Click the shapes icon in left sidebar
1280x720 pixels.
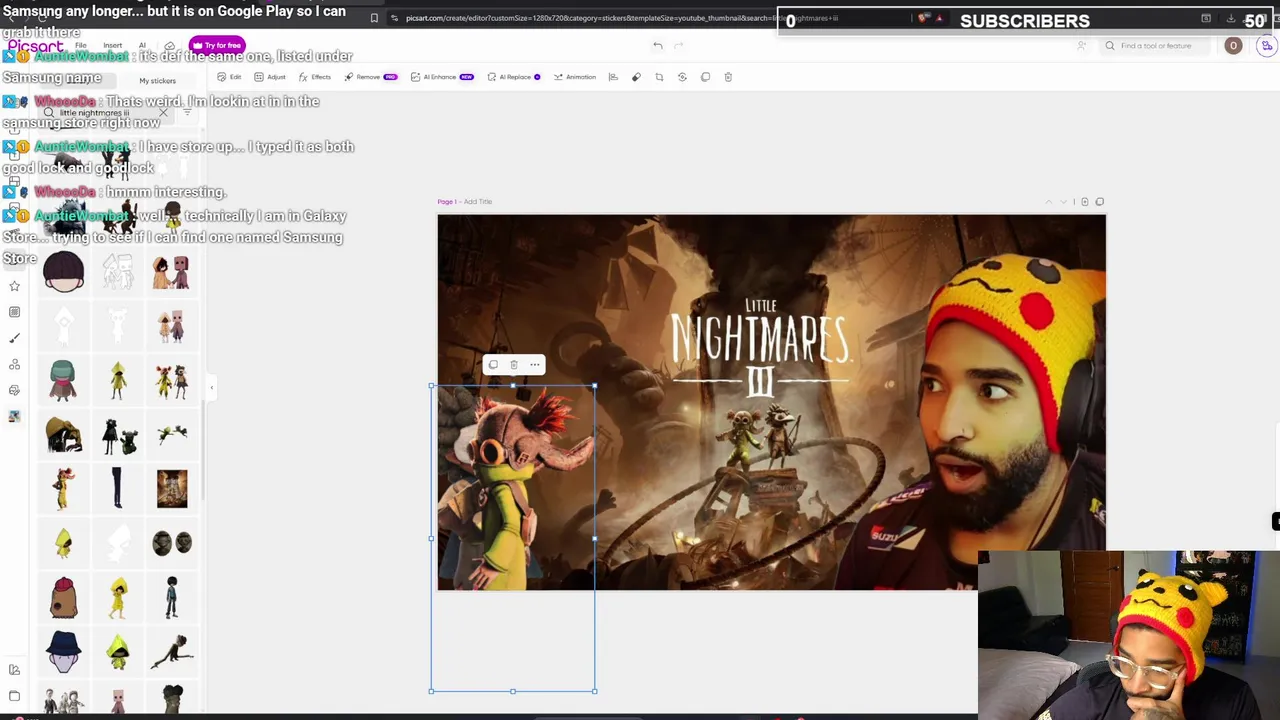pos(14,364)
